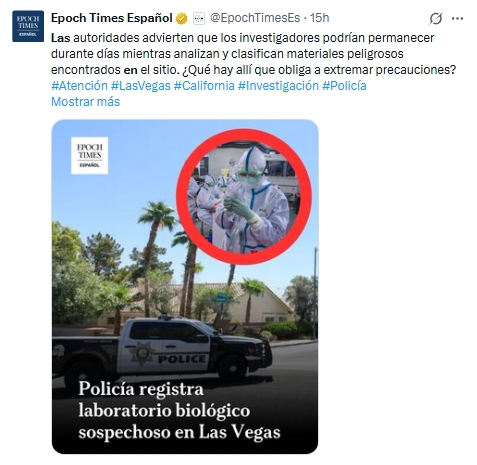
Task: Expand the post with Mostrar más
Action: tap(85, 102)
